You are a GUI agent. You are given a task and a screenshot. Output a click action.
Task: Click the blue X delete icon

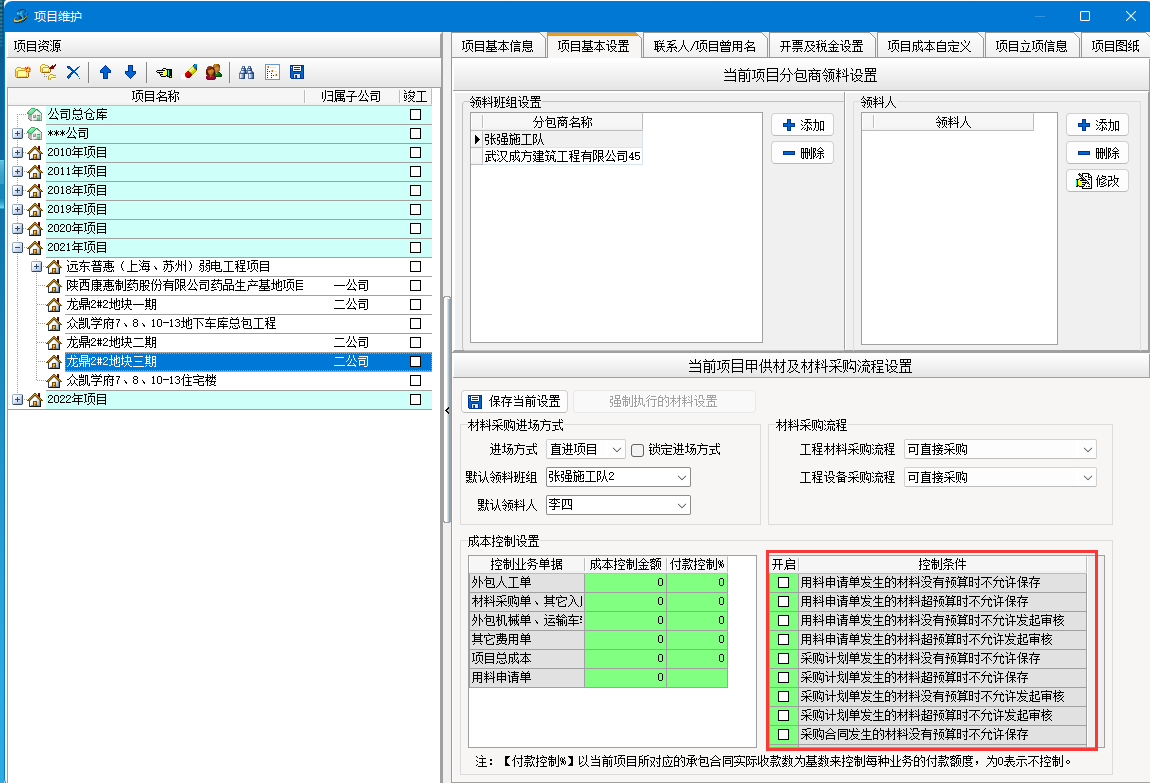pyautogui.click(x=73, y=72)
